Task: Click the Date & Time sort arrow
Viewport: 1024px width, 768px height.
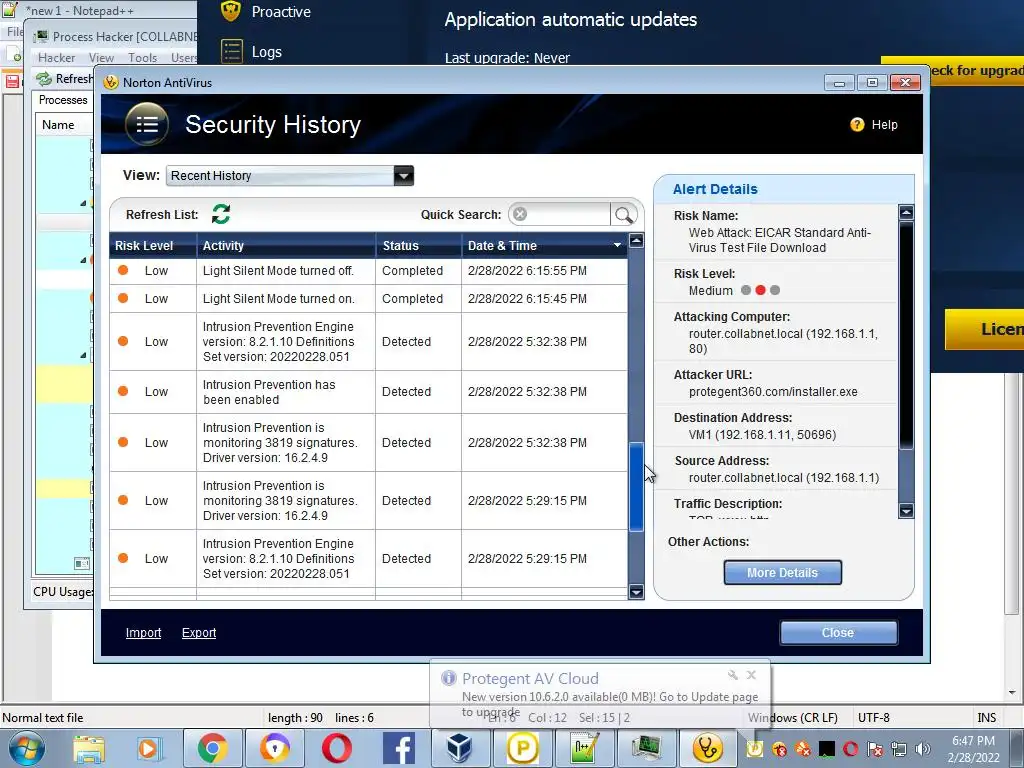Action: coord(617,246)
